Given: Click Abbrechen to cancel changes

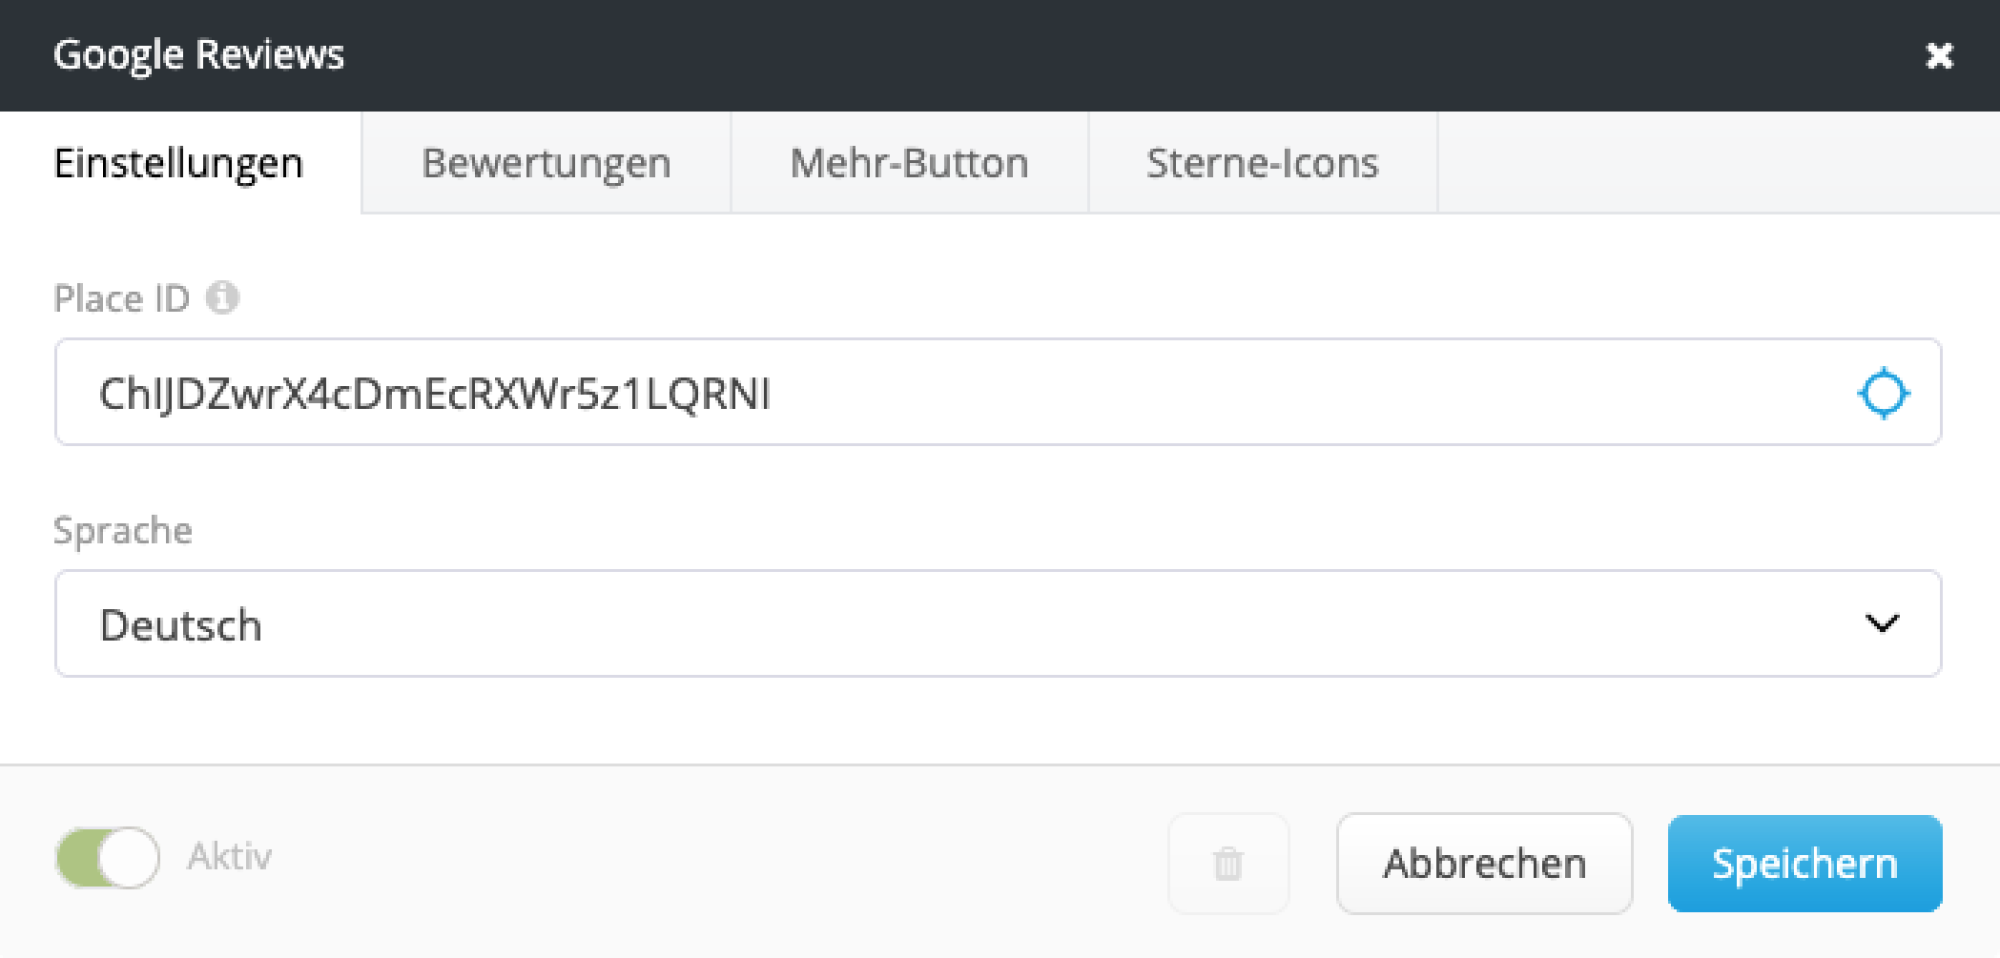Looking at the screenshot, I should [x=1484, y=863].
